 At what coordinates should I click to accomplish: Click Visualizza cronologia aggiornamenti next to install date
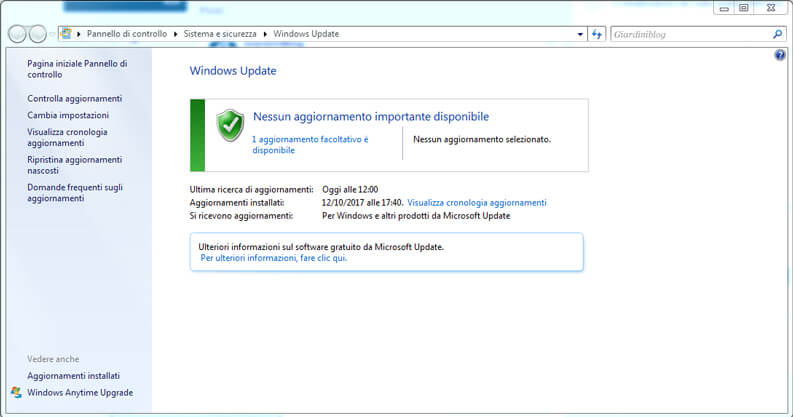[x=477, y=203]
